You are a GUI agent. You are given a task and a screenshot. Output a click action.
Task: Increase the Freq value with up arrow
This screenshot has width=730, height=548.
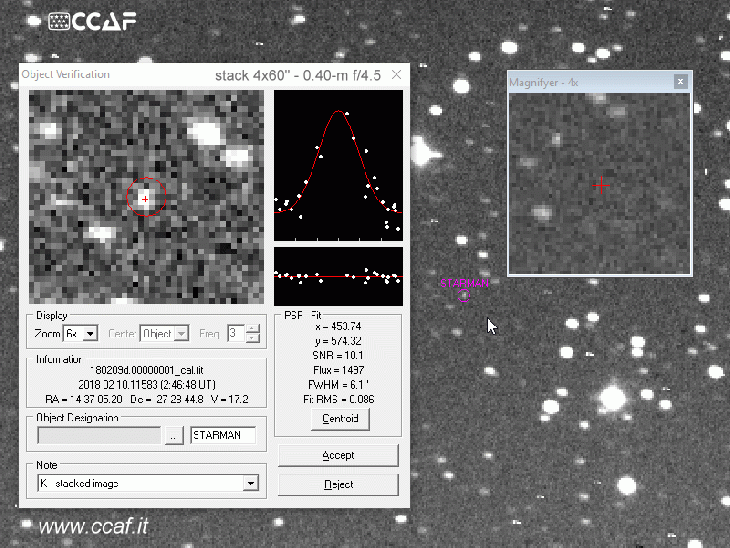pos(253,328)
